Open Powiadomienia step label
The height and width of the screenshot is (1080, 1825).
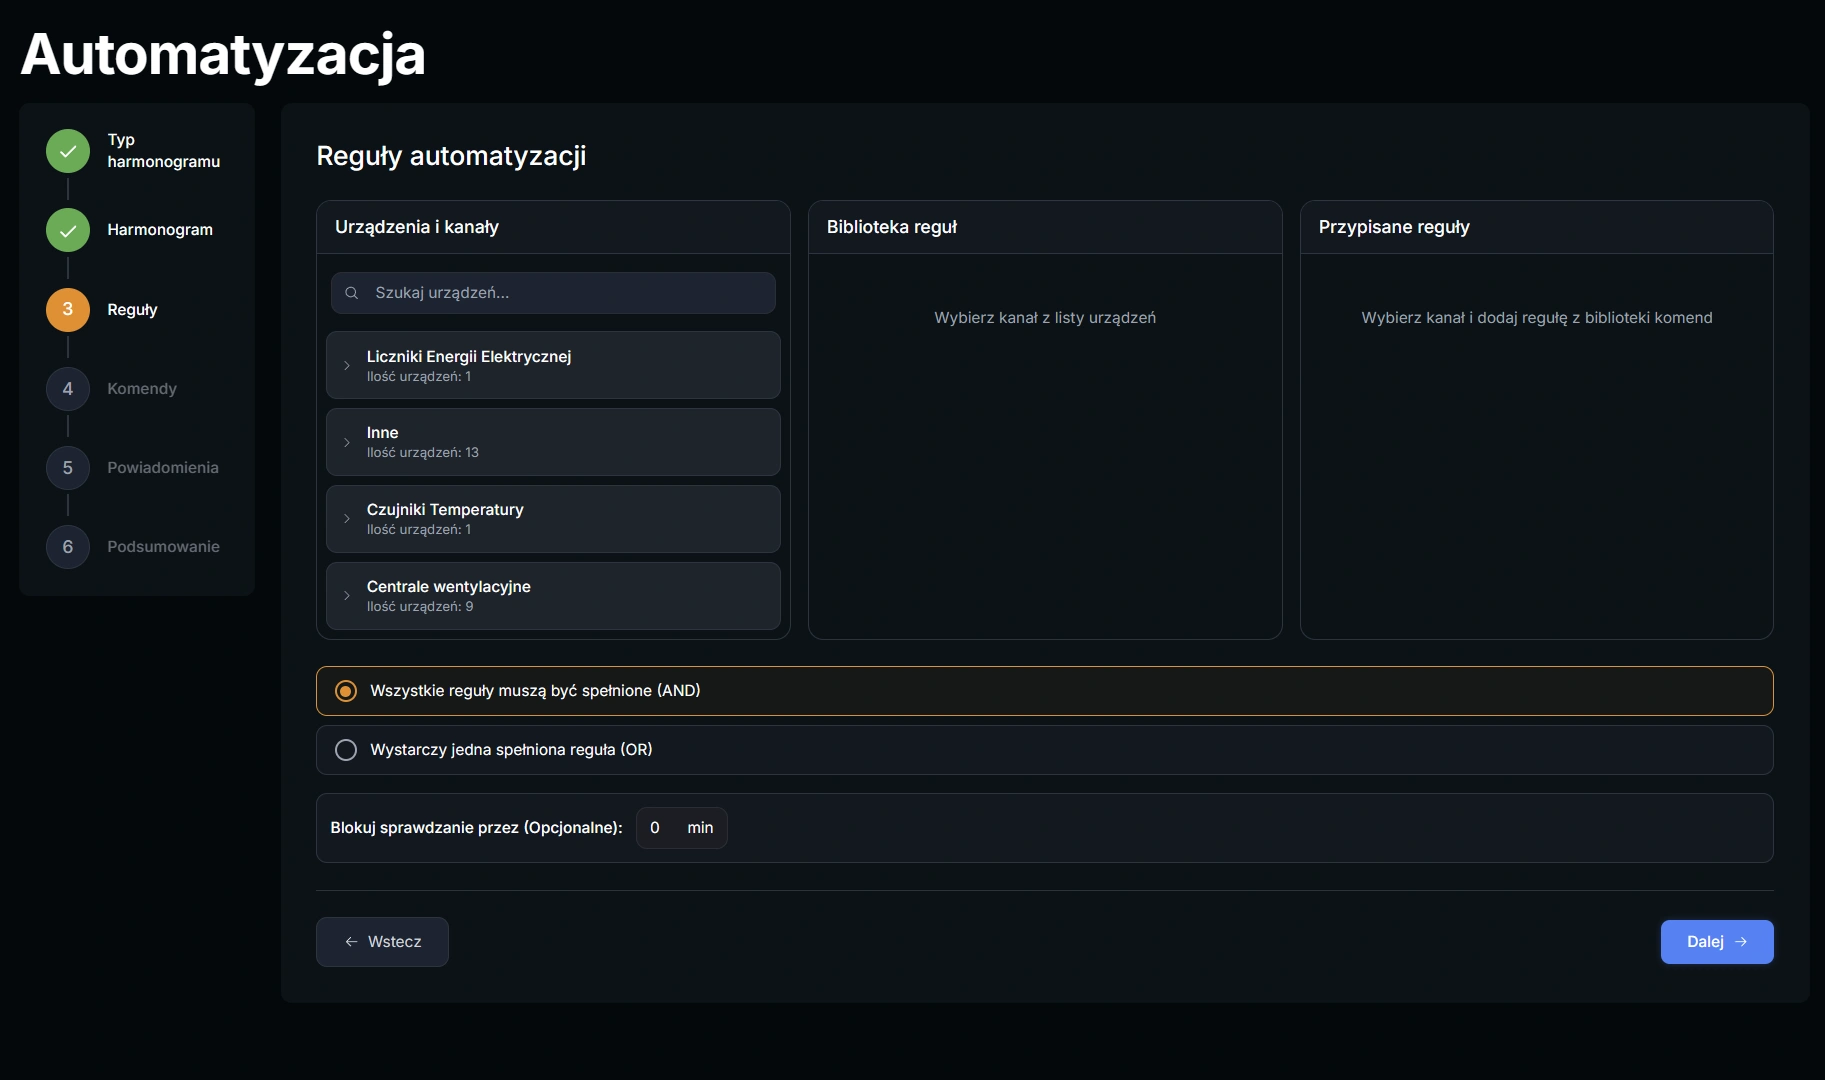[163, 467]
